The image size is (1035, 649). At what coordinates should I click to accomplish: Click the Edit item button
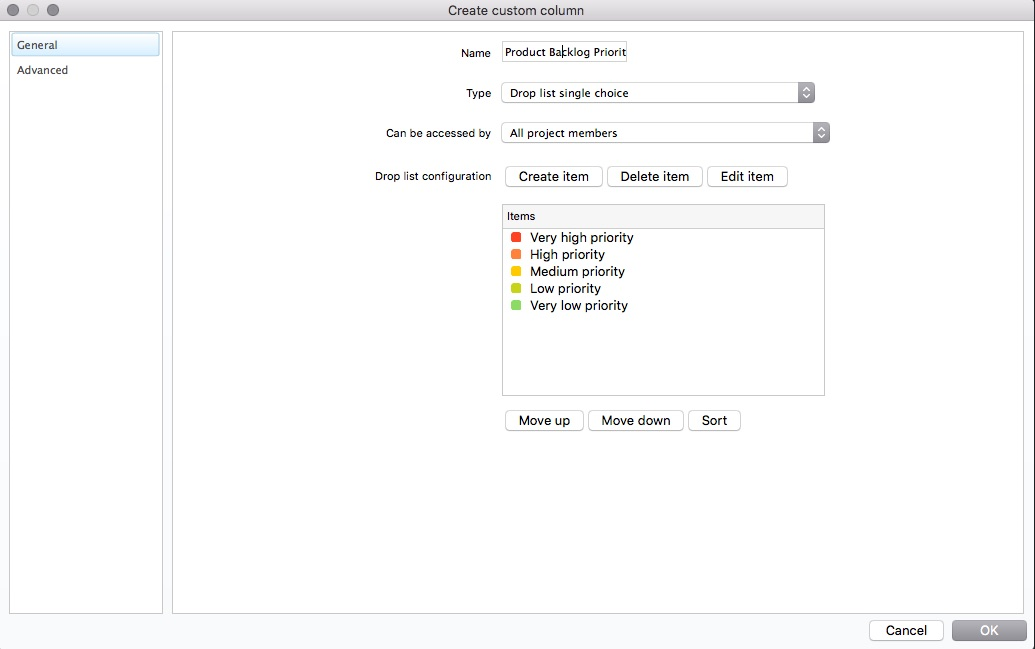click(x=747, y=176)
